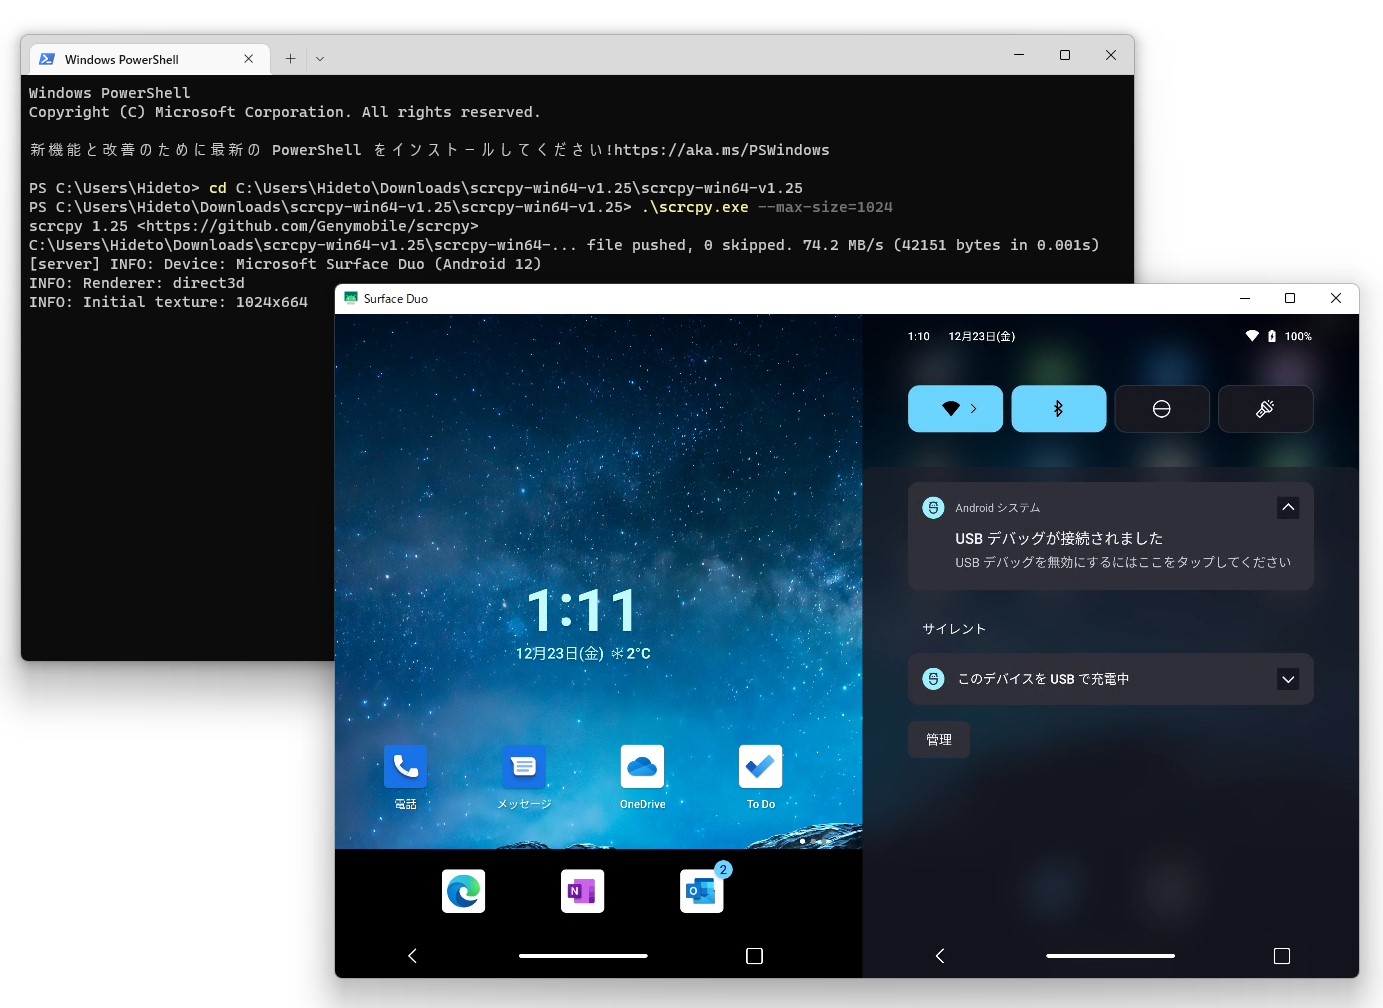Tap the home gesture bar
This screenshot has width=1383, height=1008.
point(583,956)
